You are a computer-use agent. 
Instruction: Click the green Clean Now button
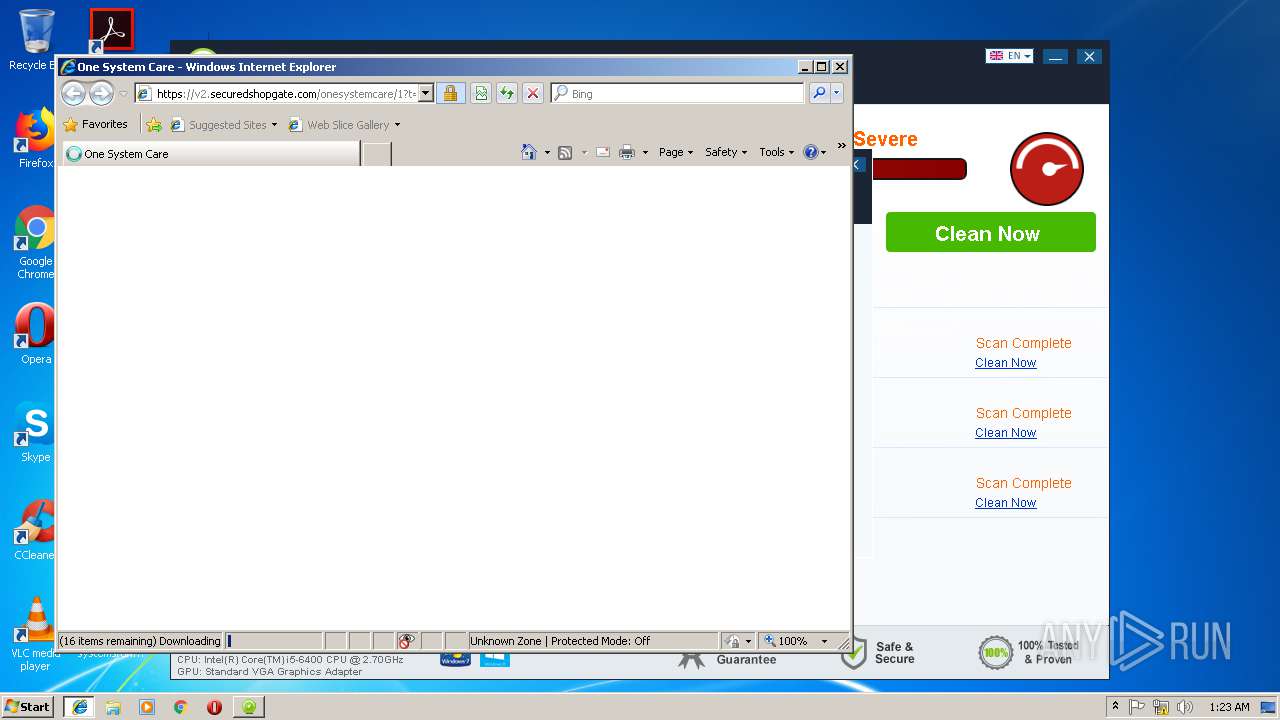[x=991, y=232]
